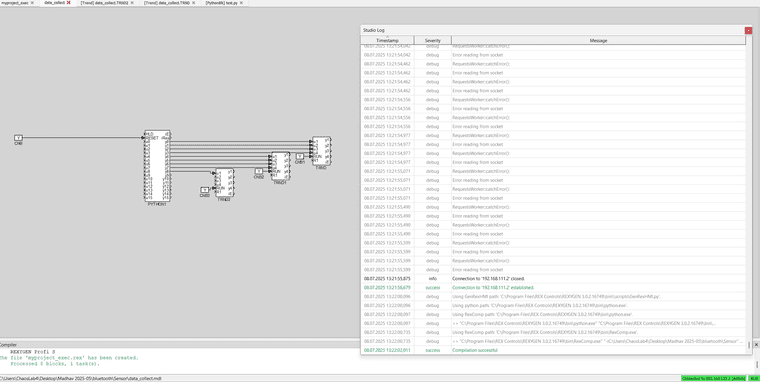The height and width of the screenshot is (382, 760).
Task: Select the CNB2 constant block
Action: tap(259, 171)
